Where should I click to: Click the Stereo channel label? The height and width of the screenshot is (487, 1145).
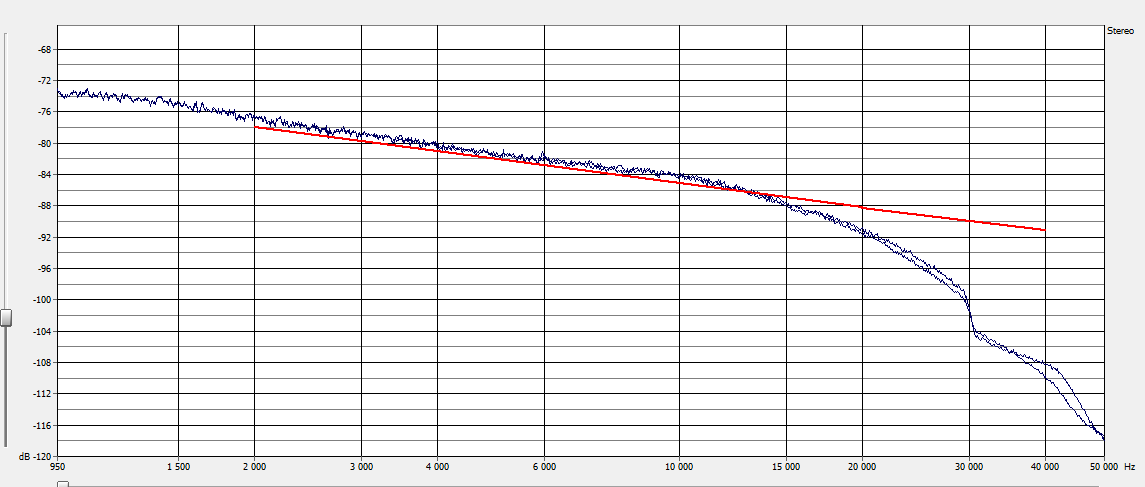coord(1121,31)
